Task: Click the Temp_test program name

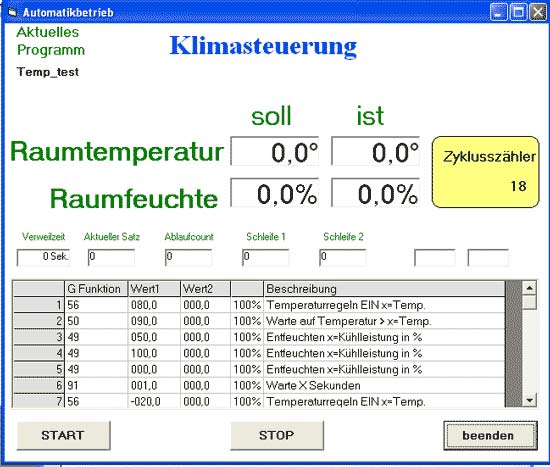Action: pyautogui.click(x=48, y=72)
